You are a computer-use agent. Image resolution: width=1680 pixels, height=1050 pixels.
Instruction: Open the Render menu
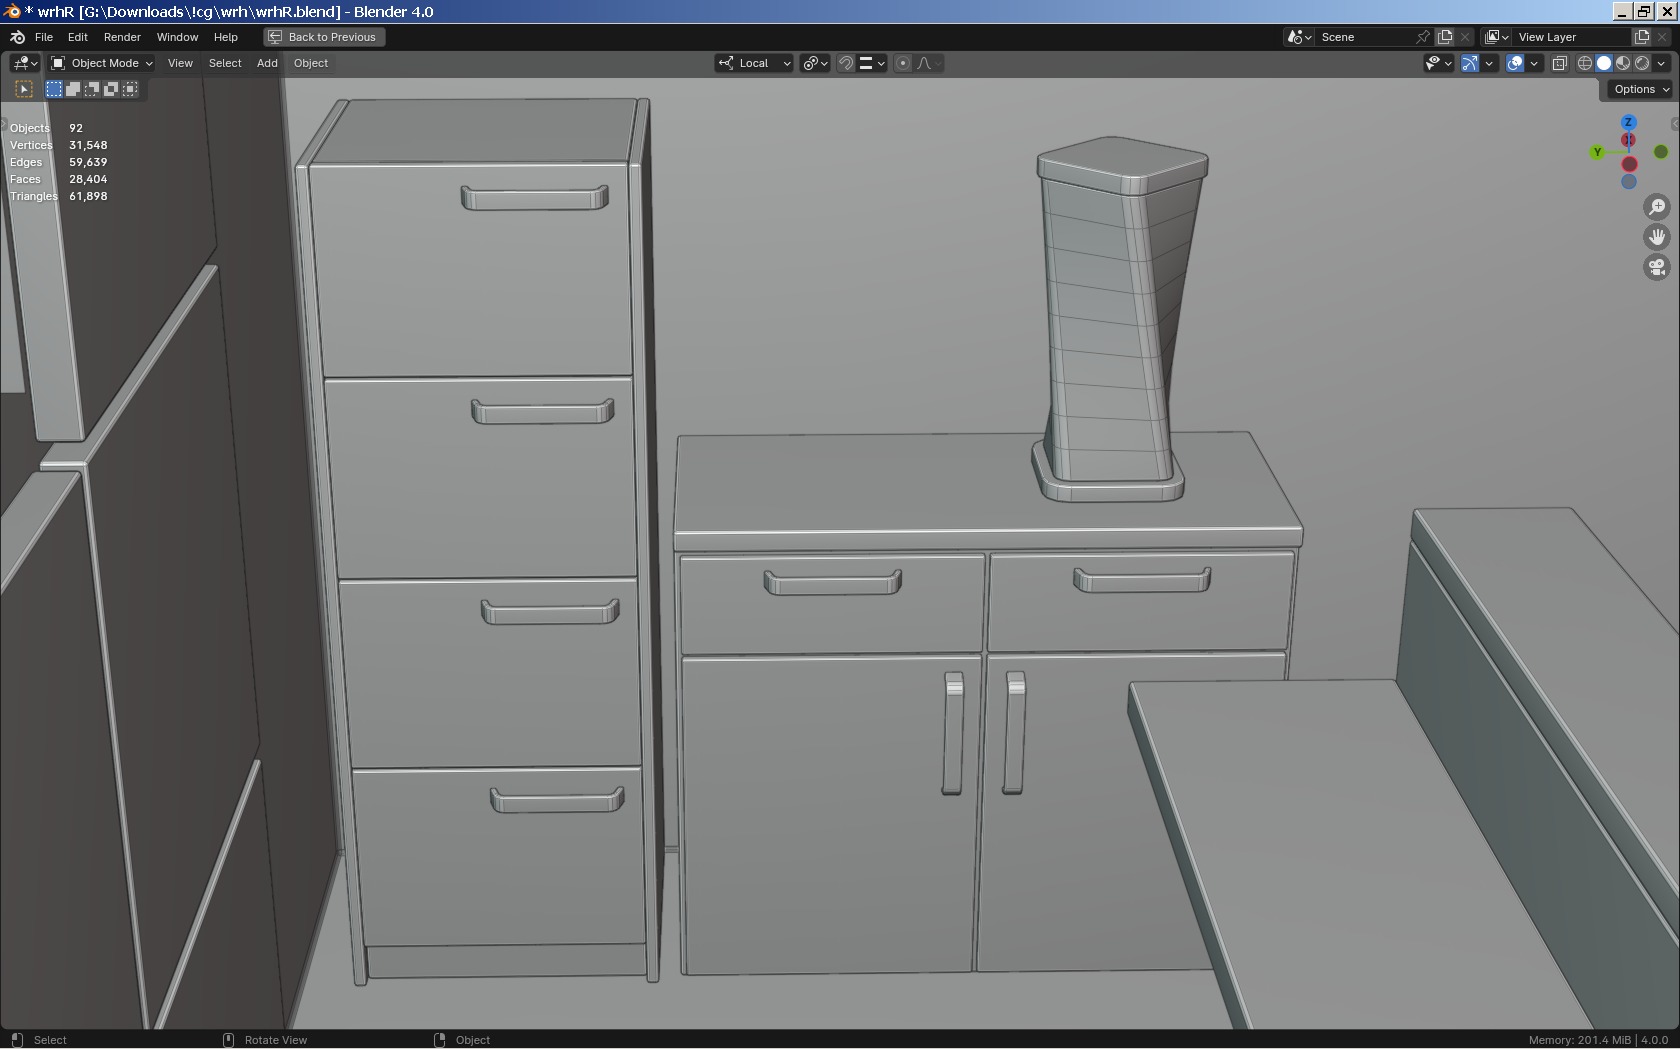122,37
